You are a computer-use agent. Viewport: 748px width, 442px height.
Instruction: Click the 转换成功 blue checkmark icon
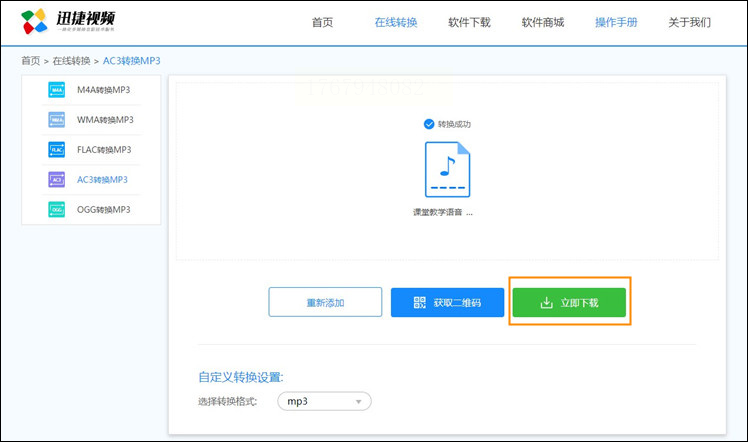tap(429, 124)
